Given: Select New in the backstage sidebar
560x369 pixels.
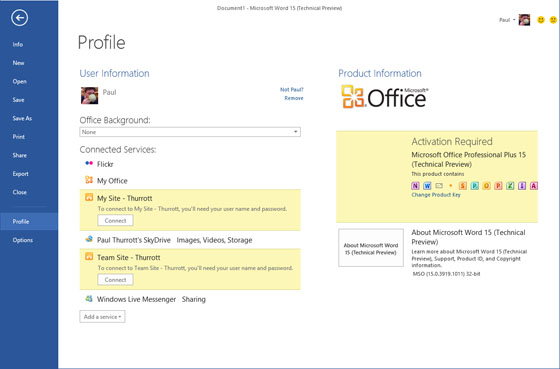Looking at the screenshot, I should tap(18, 63).
